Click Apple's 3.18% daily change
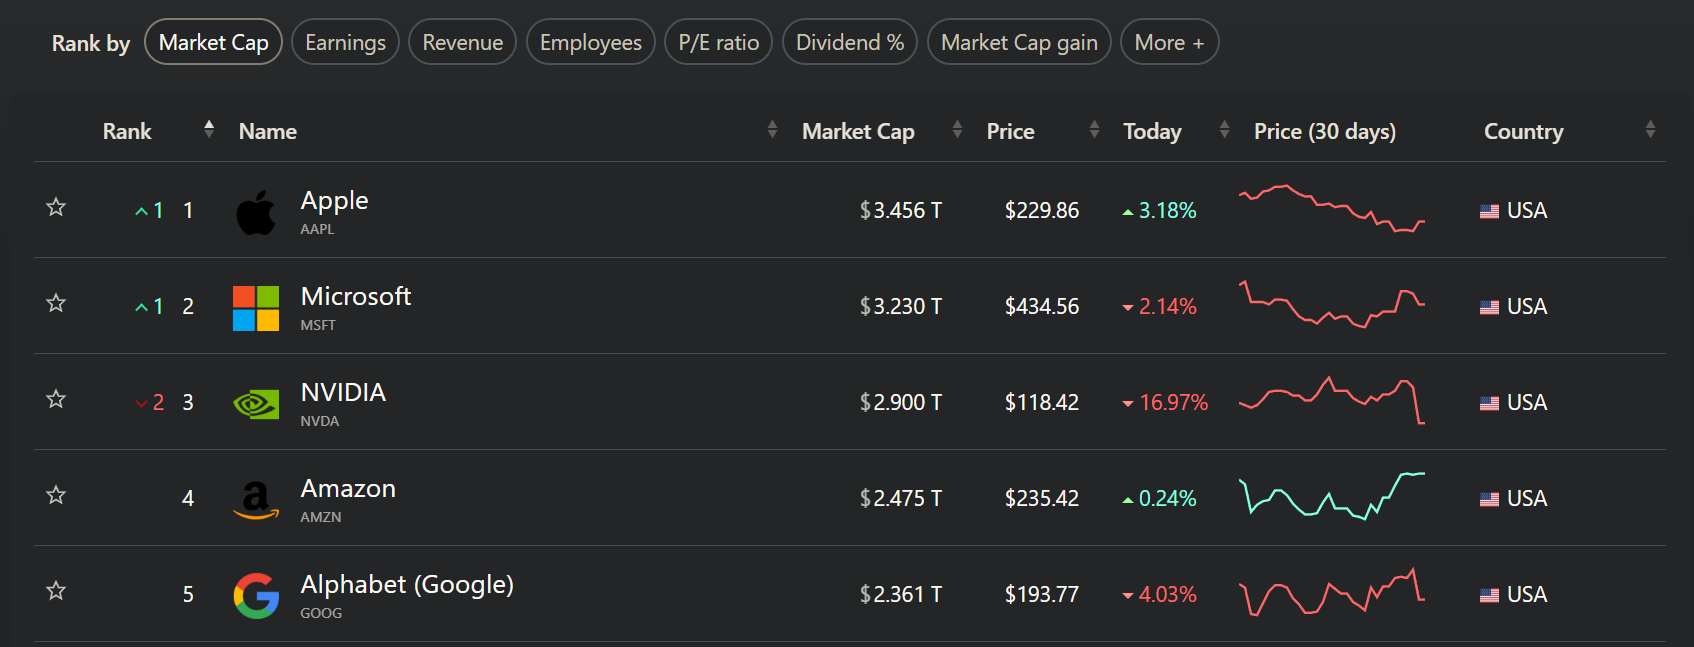Viewport: 1694px width, 647px height. point(1160,211)
